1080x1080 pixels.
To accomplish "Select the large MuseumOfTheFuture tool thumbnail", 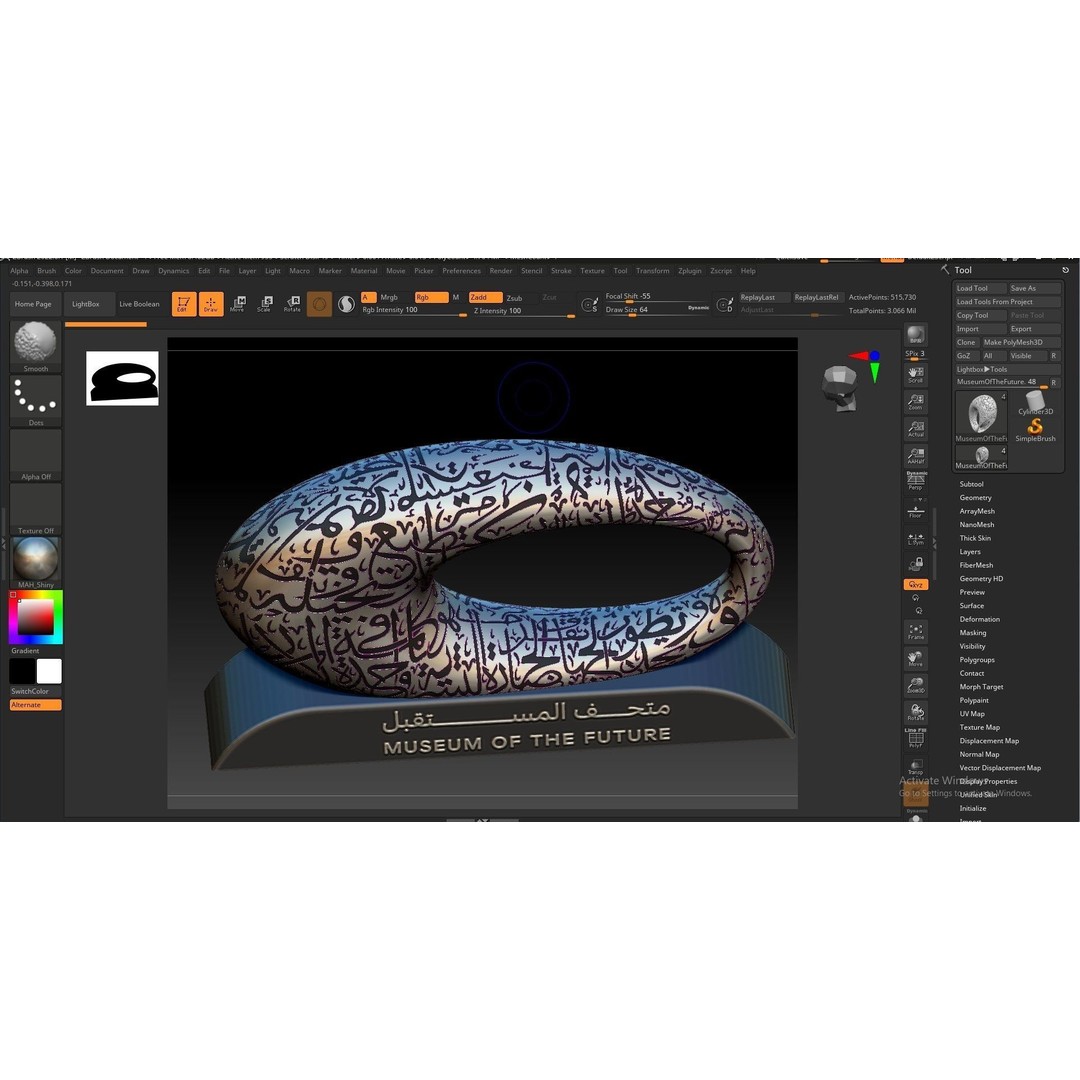I will point(981,417).
